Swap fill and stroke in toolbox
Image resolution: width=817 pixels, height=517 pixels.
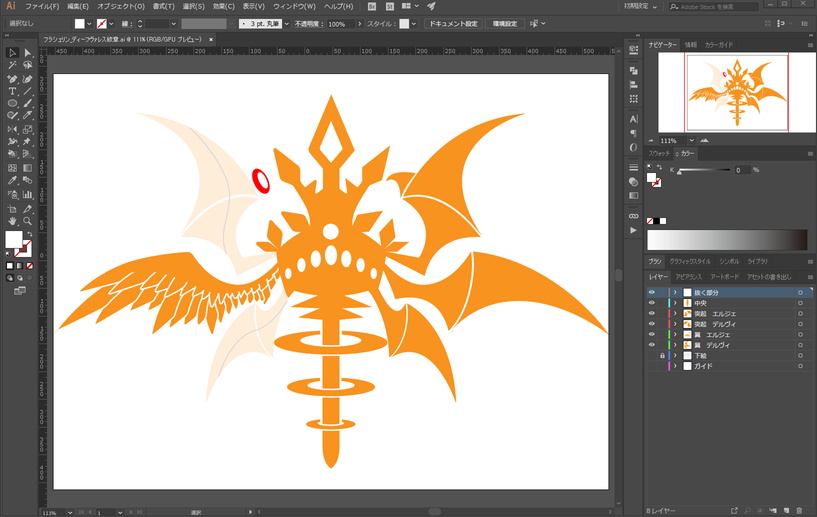click(30, 234)
